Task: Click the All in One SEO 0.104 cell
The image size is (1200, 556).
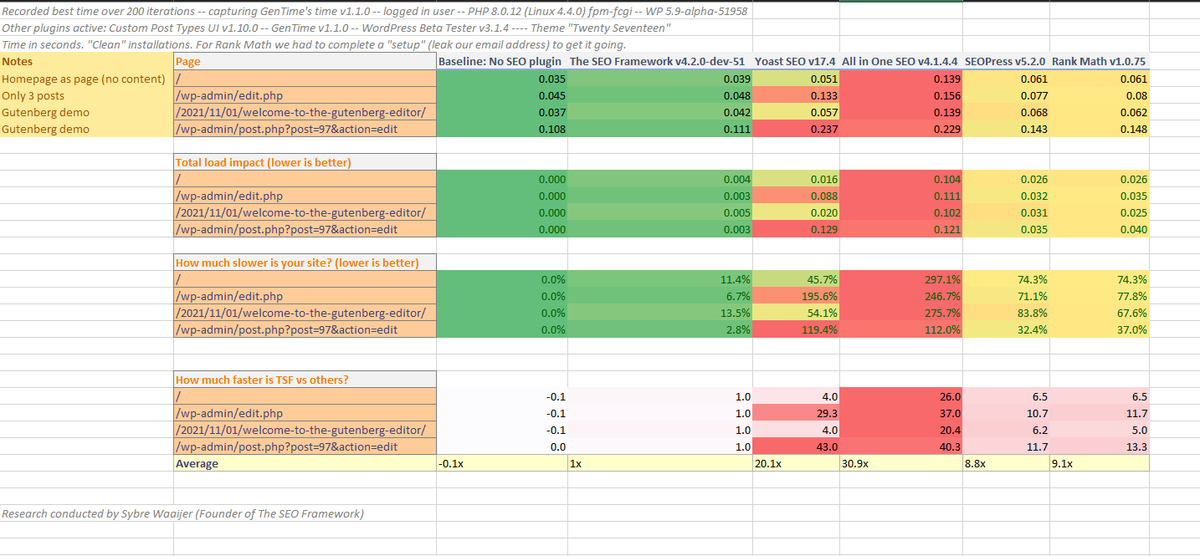Action: [x=901, y=179]
